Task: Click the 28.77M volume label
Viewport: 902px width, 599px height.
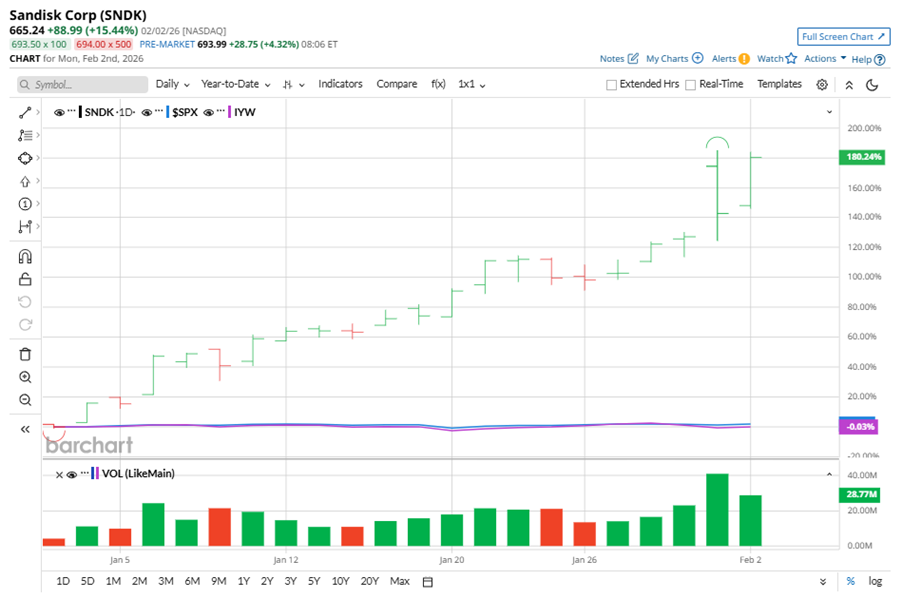Action: tap(861, 494)
